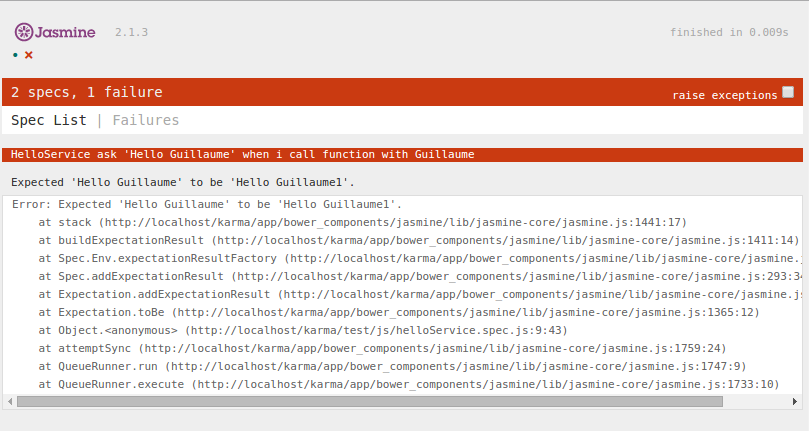The height and width of the screenshot is (431, 809).
Task: Click the bold line "Expected 'Hello Guillaume' to be"
Action: (x=183, y=182)
